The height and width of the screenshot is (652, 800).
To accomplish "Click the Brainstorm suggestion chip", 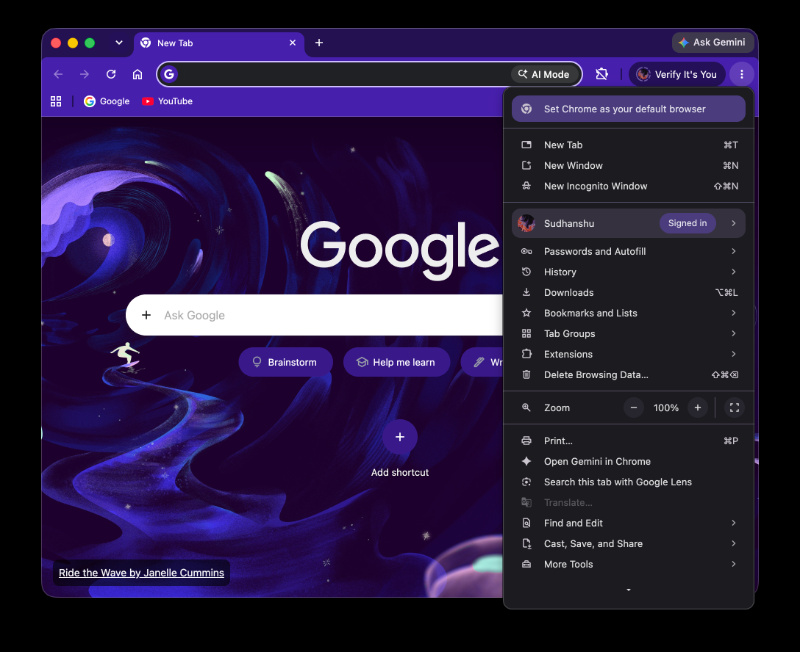I will [x=285, y=362].
